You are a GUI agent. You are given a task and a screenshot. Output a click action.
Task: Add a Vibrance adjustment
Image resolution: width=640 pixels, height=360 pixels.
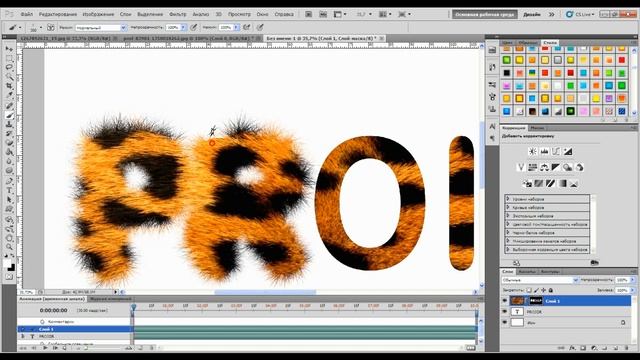[x=521, y=167]
